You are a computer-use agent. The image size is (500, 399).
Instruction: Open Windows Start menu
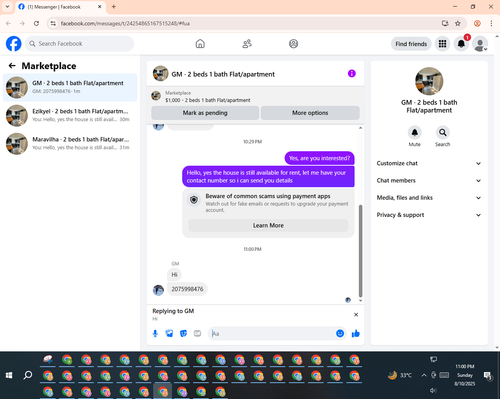pyautogui.click(x=9, y=375)
